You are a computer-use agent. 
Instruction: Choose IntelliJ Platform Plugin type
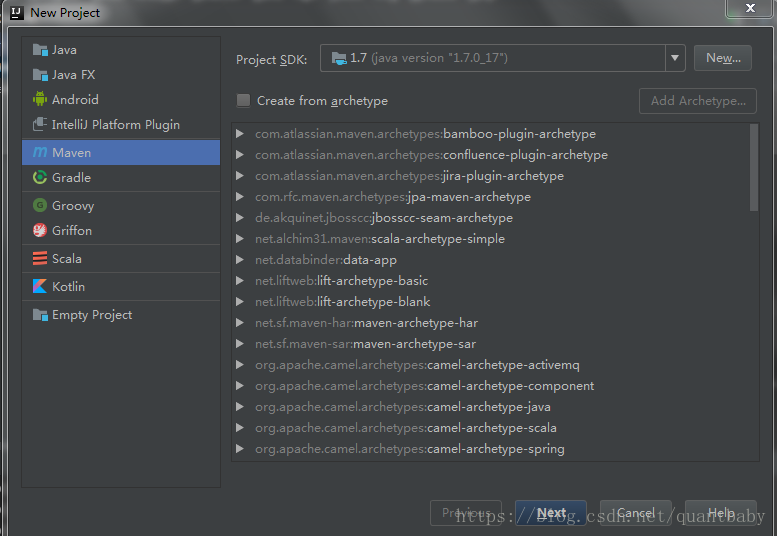click(121, 124)
